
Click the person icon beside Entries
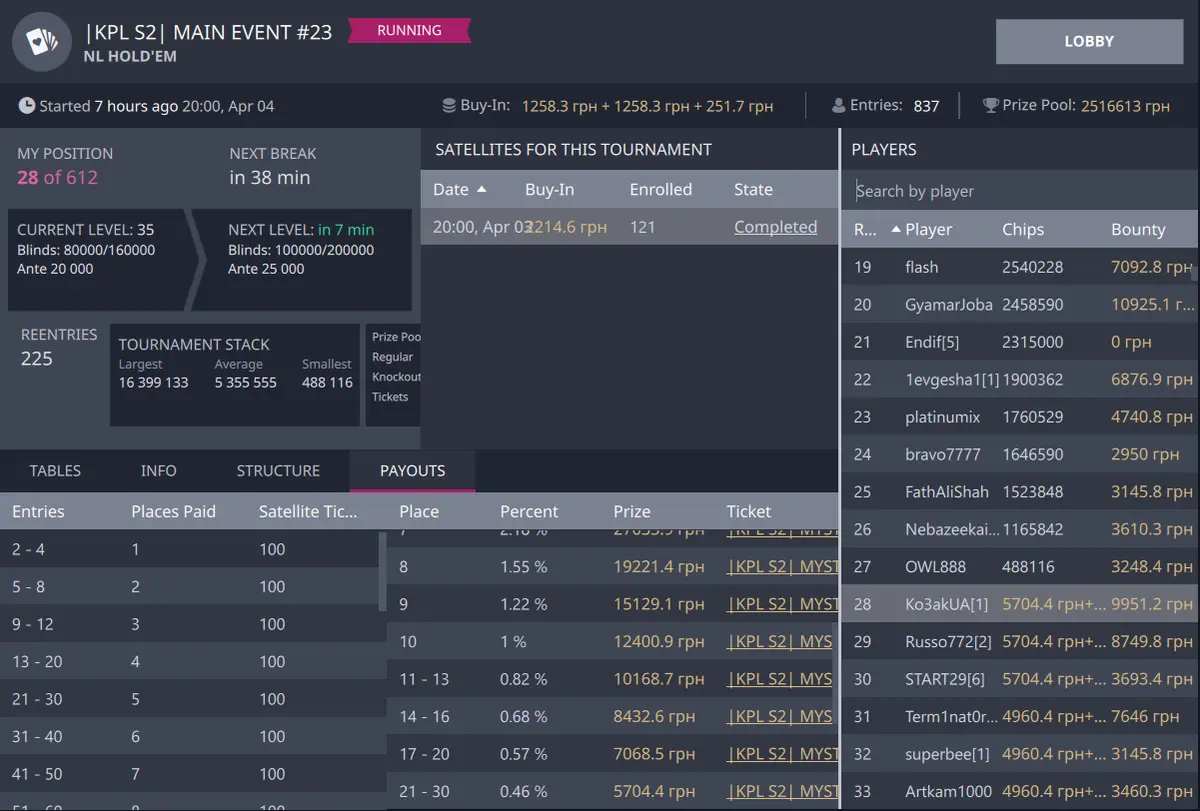pyautogui.click(x=838, y=106)
